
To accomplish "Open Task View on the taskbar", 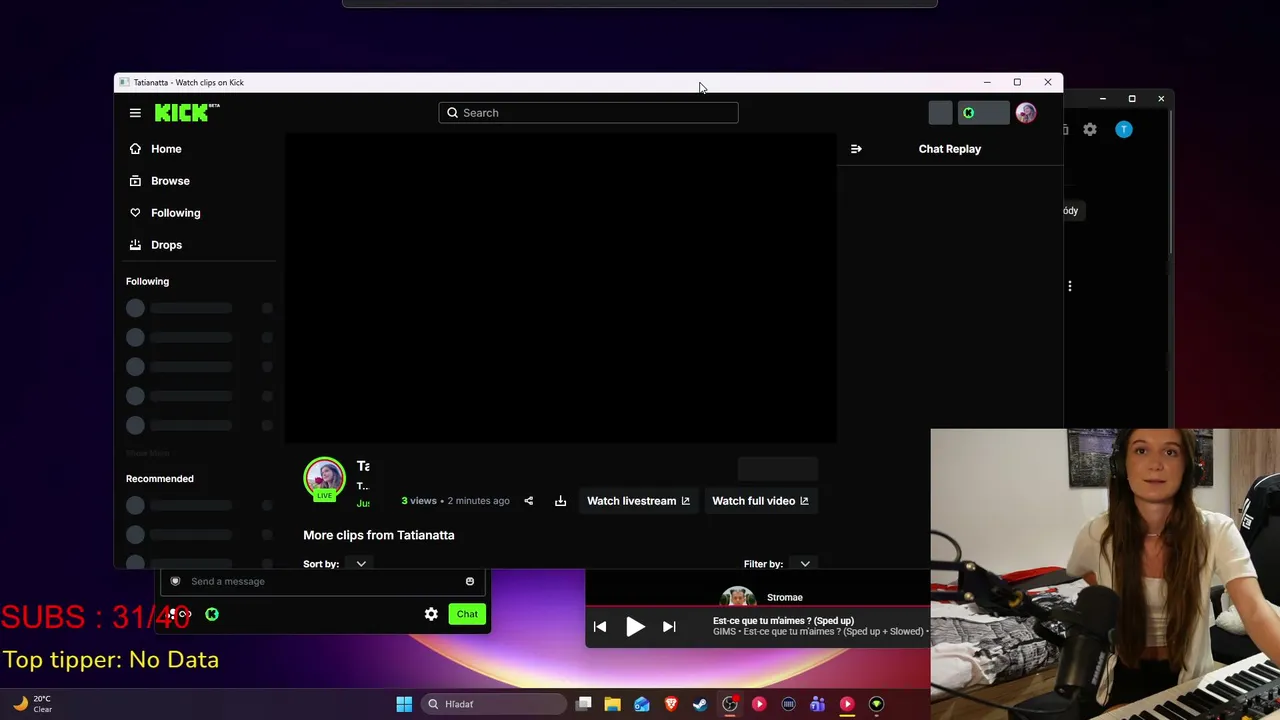I will [x=584, y=704].
